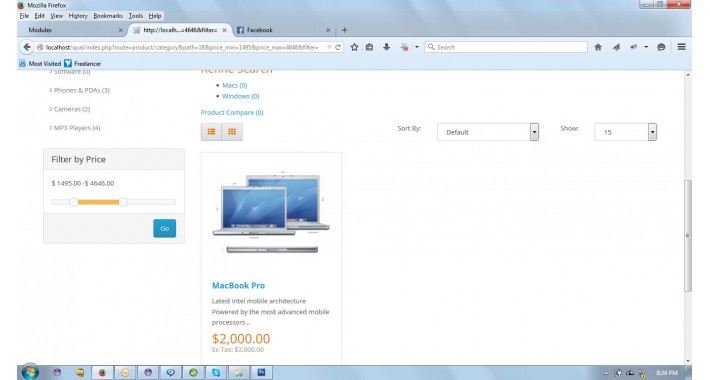The image size is (710, 380).
Task: Open Cameras (2) category
Action: 72,109
